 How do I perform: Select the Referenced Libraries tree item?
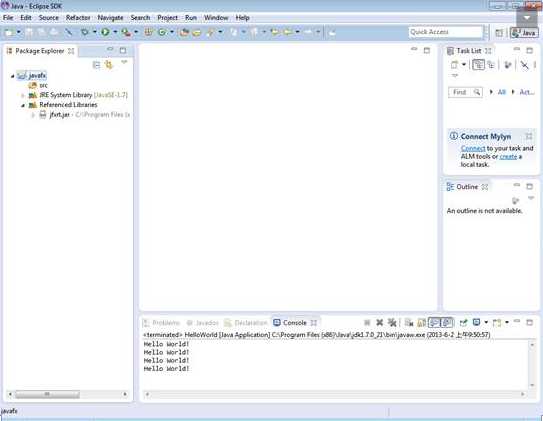(x=63, y=105)
